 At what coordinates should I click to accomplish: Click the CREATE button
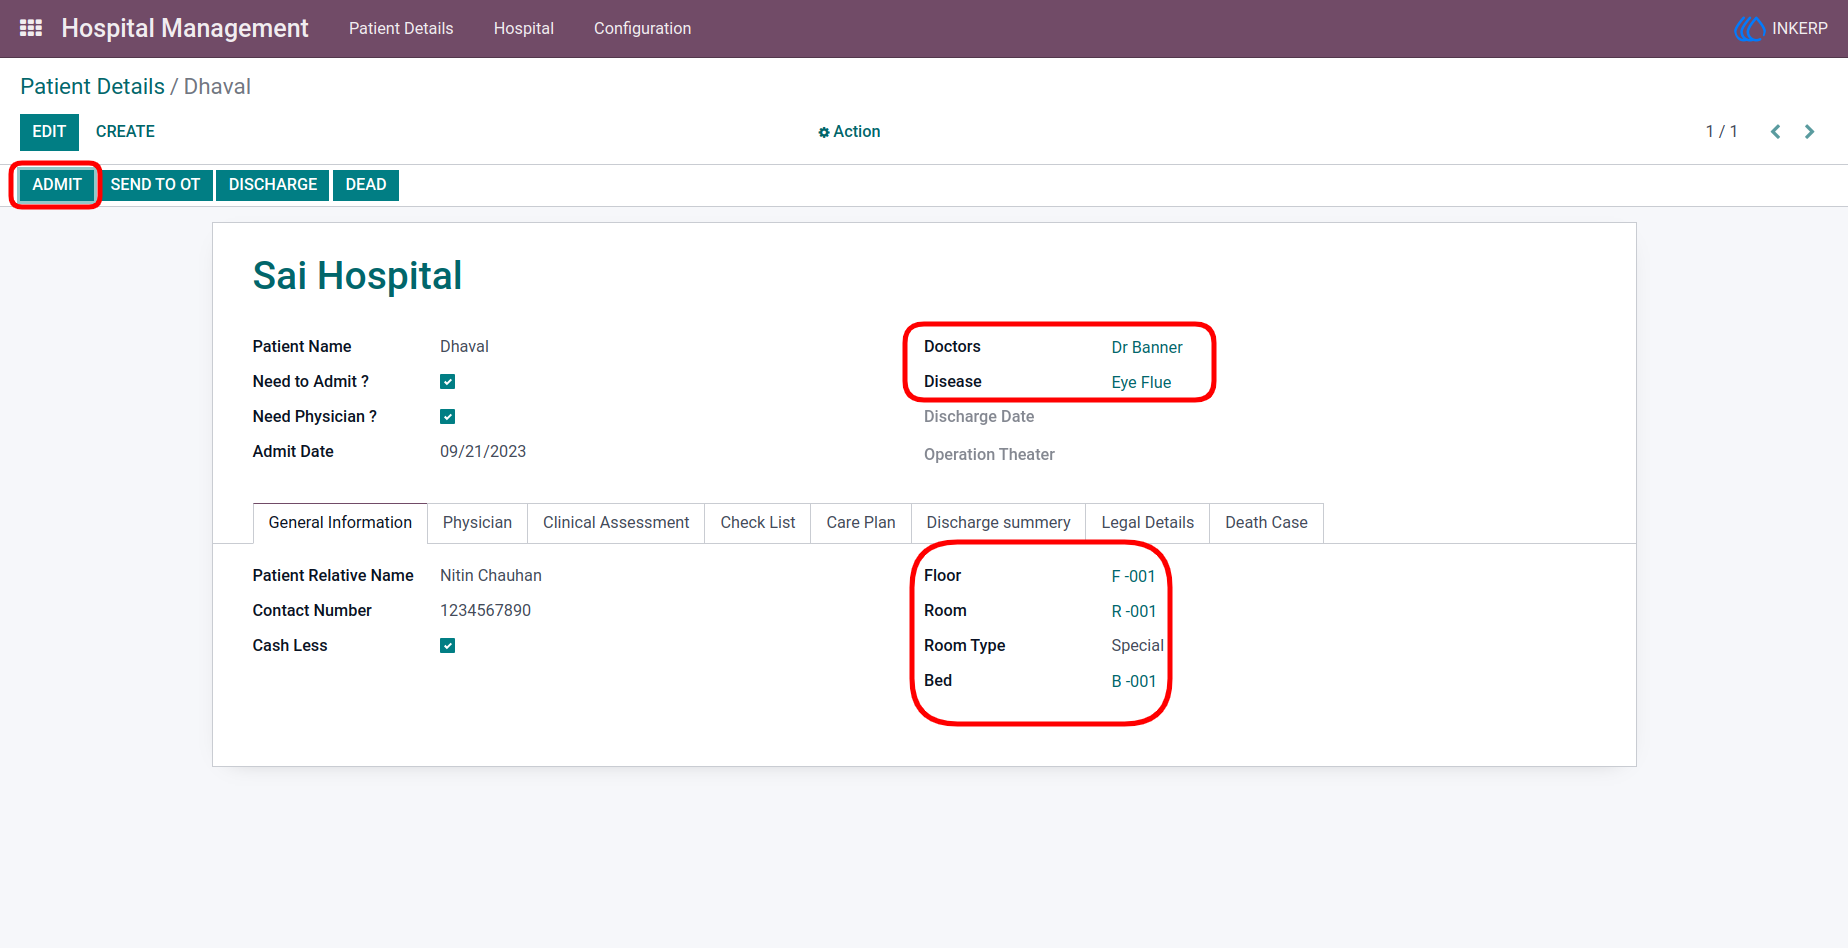pos(125,132)
